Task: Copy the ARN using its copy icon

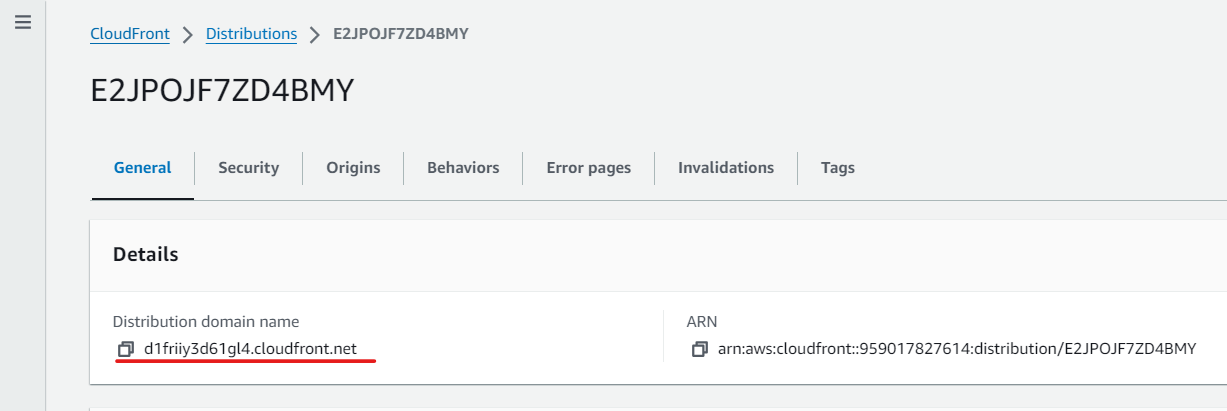Action: (700, 349)
